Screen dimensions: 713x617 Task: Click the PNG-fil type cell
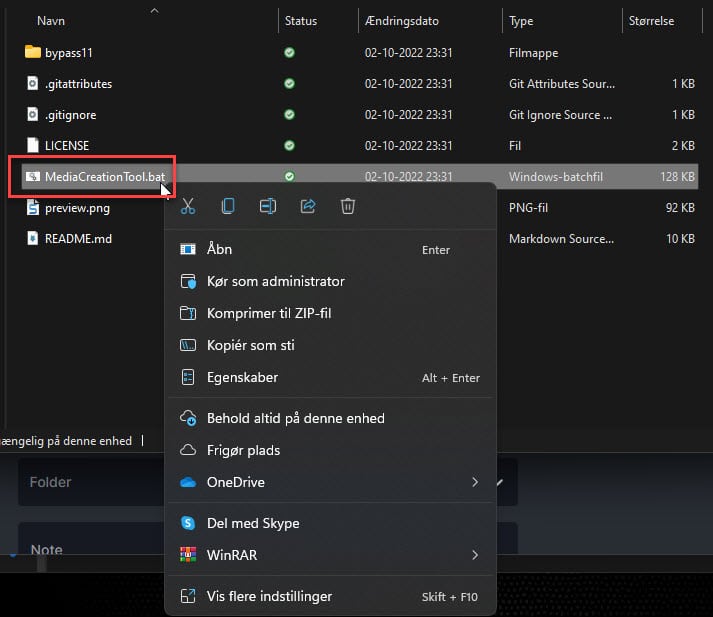pyautogui.click(x=528, y=208)
